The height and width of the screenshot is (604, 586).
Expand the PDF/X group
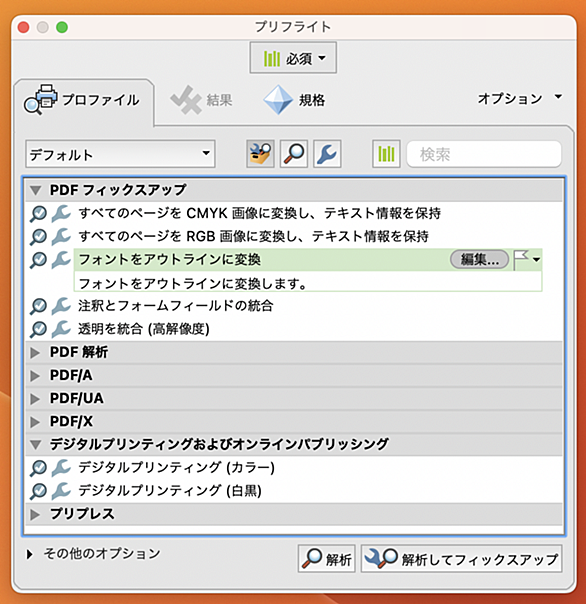coord(35,422)
